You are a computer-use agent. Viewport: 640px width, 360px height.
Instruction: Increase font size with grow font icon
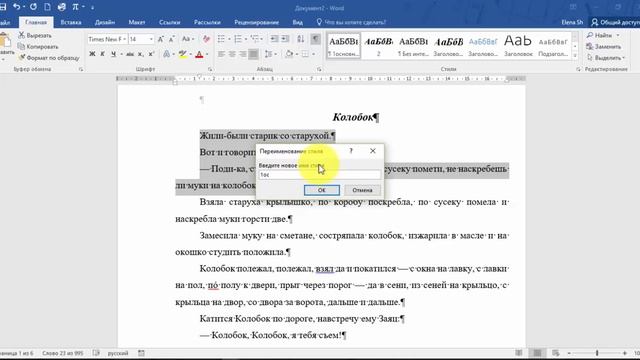tap(161, 39)
